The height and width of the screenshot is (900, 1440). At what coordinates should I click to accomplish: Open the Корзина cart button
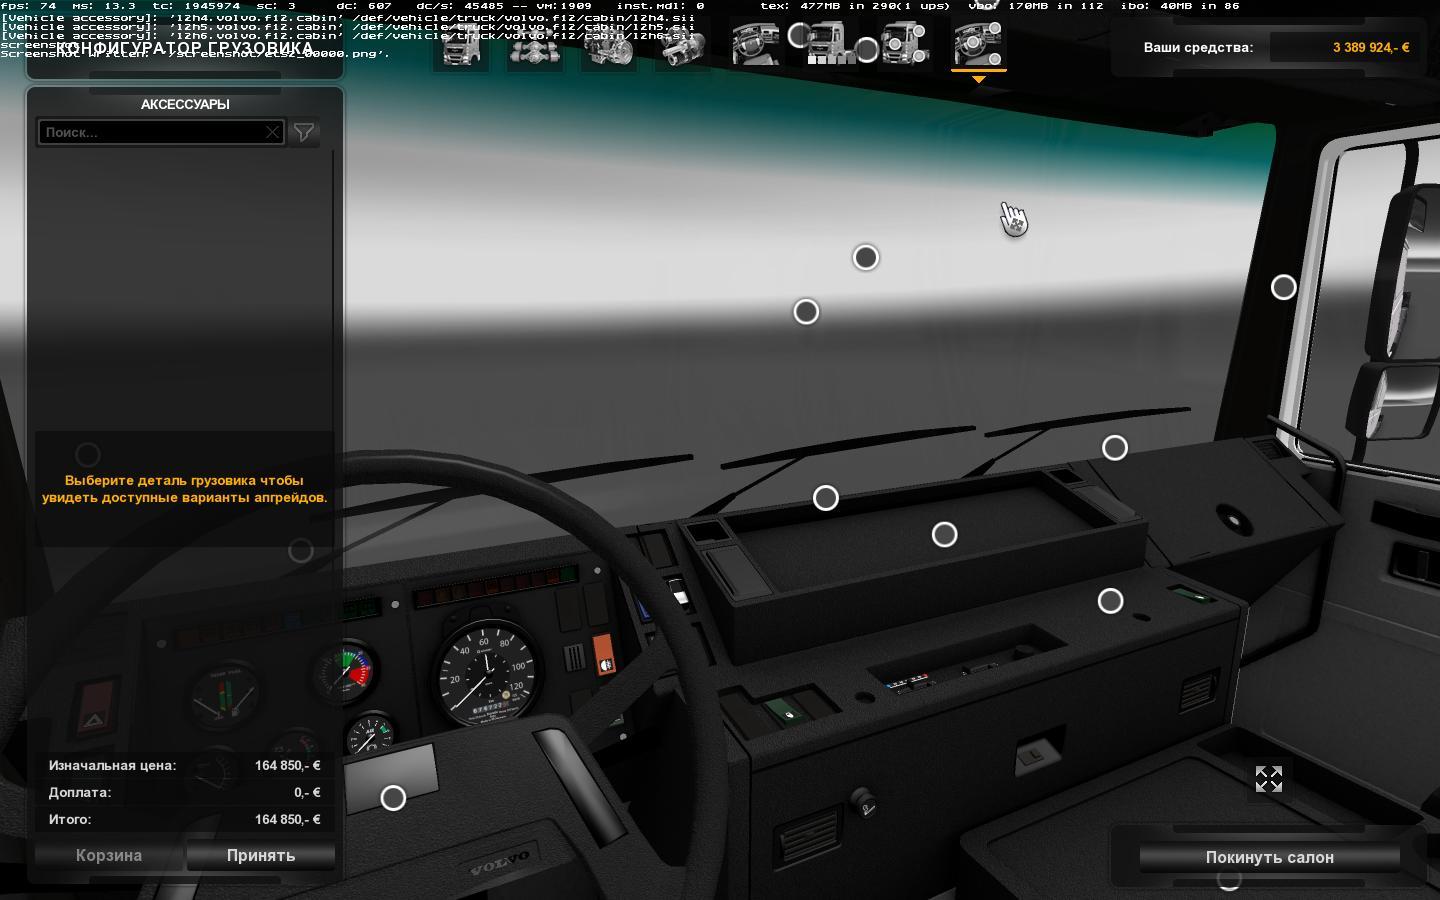pyautogui.click(x=109, y=856)
